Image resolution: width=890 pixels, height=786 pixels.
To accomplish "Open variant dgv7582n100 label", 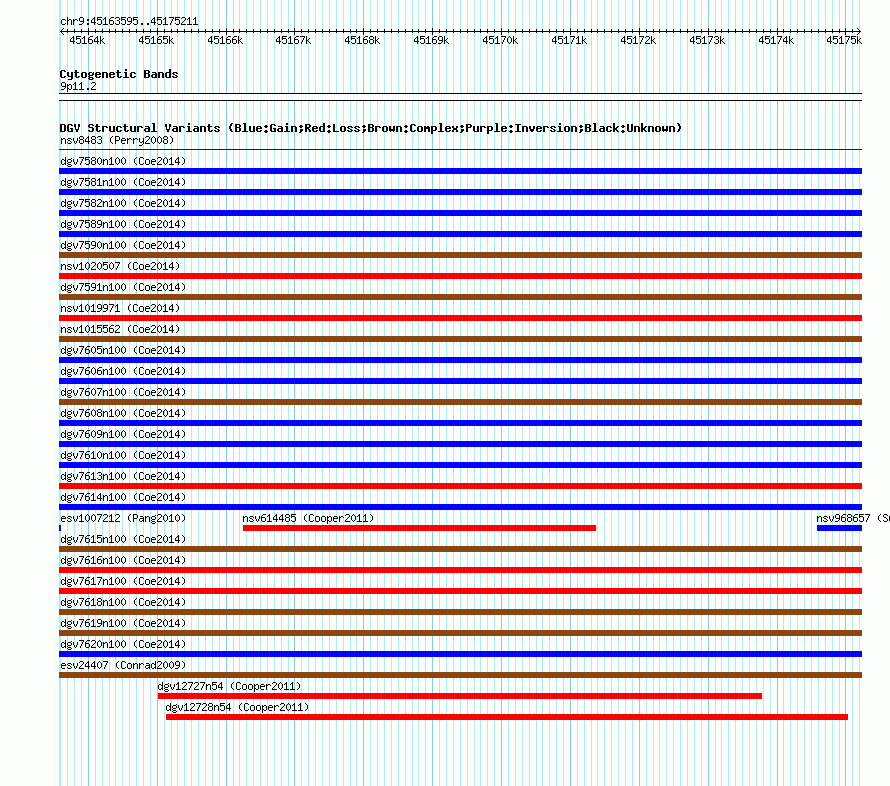I will [123, 203].
